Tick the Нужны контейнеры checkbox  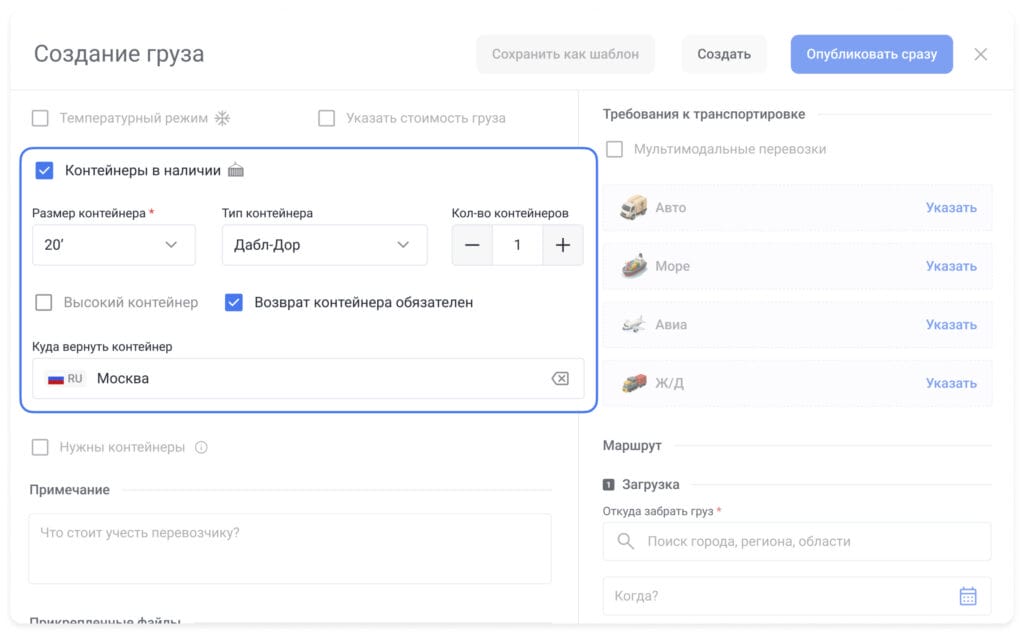tap(40, 447)
